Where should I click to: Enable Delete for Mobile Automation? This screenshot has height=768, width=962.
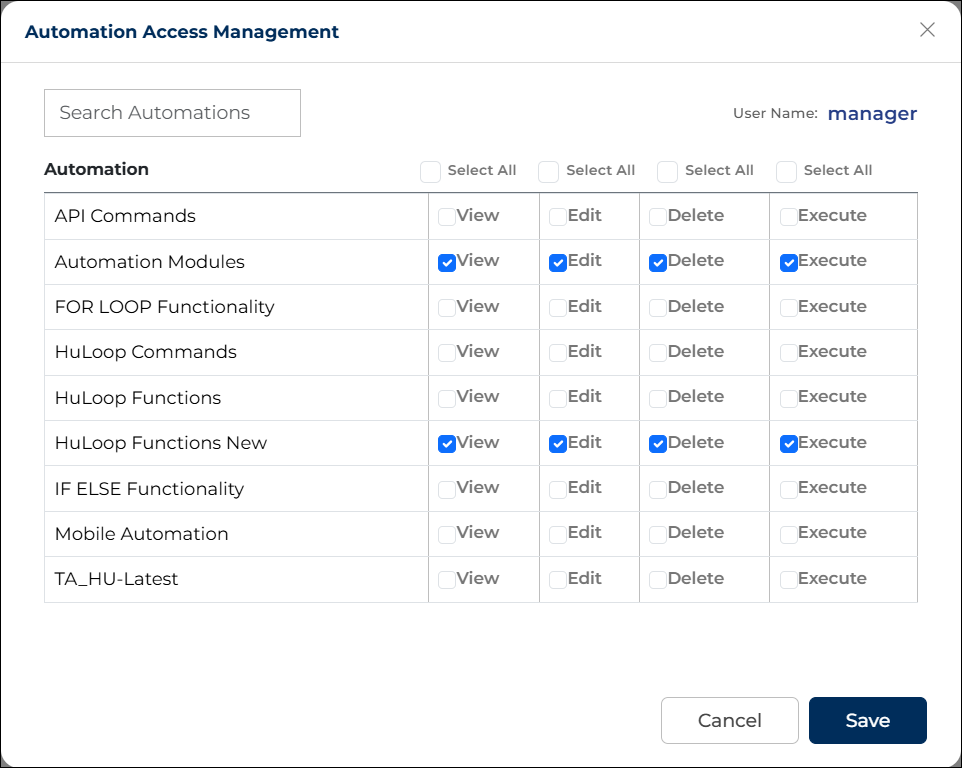pos(658,535)
